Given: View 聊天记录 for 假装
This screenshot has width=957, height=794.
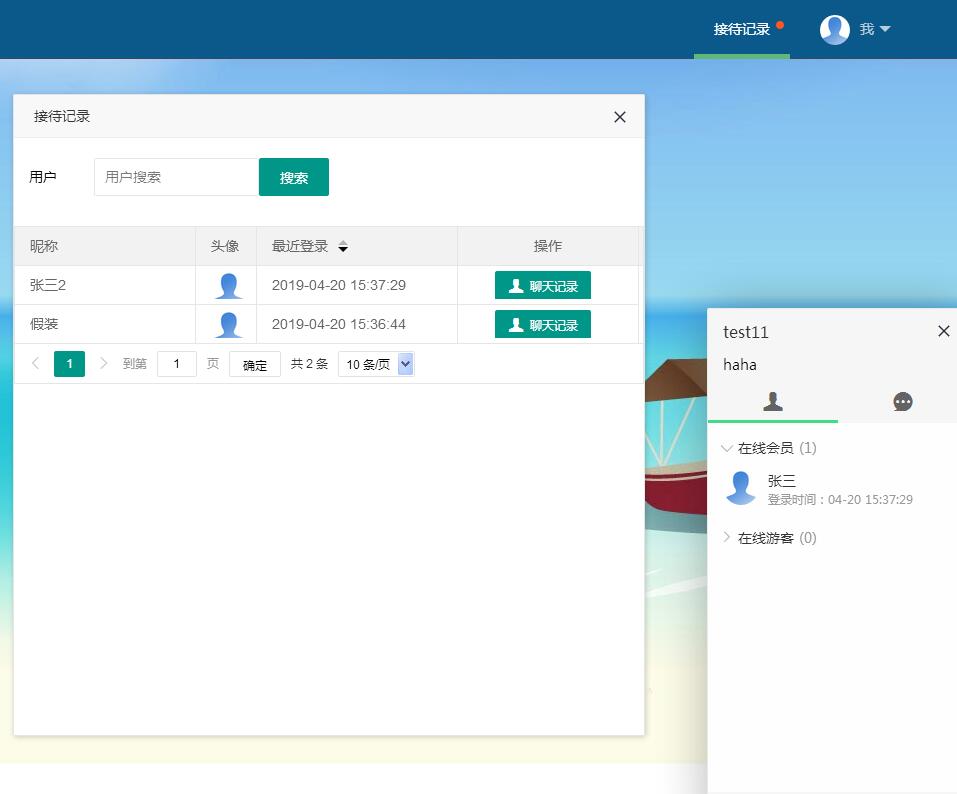Looking at the screenshot, I should tap(542, 325).
